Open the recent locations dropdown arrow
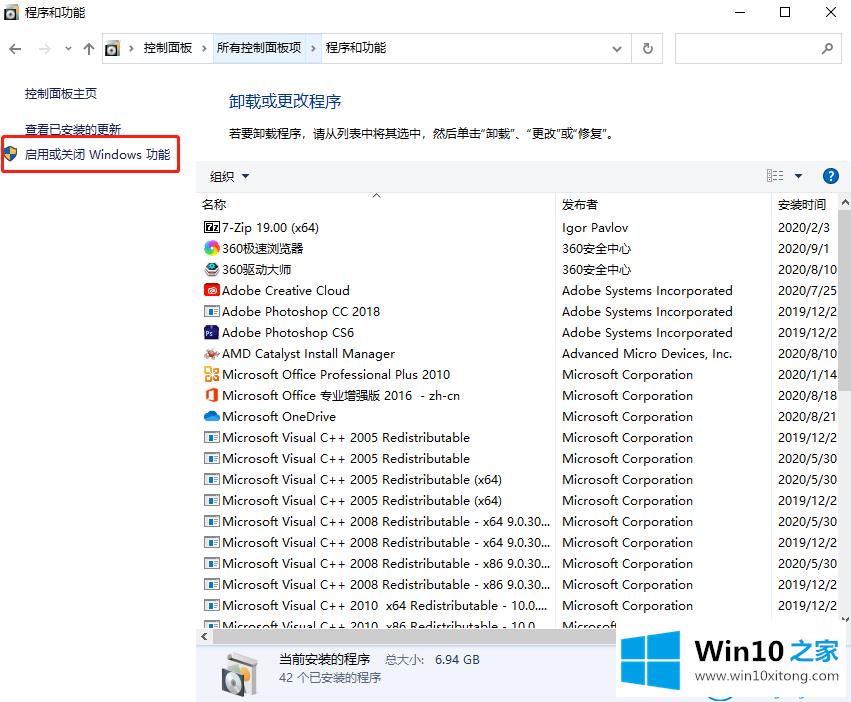The height and width of the screenshot is (702, 851). pos(68,49)
